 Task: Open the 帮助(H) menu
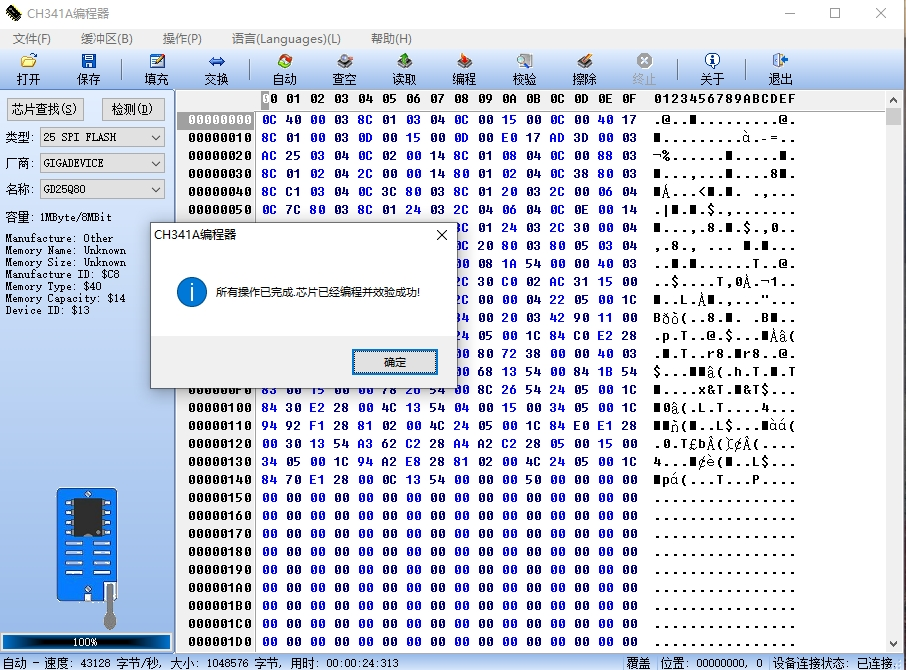click(x=391, y=39)
